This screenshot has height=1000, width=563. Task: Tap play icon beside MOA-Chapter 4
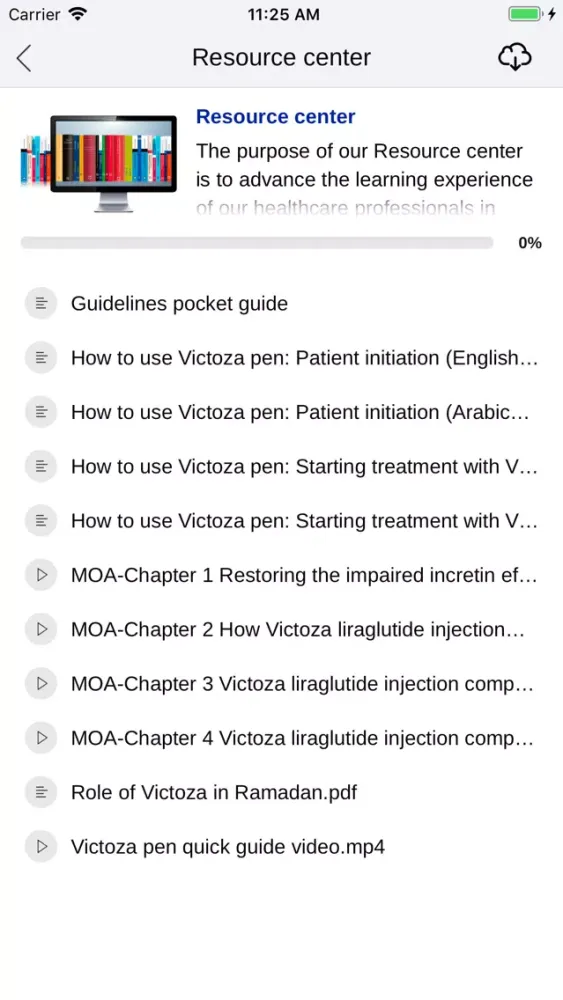41,738
